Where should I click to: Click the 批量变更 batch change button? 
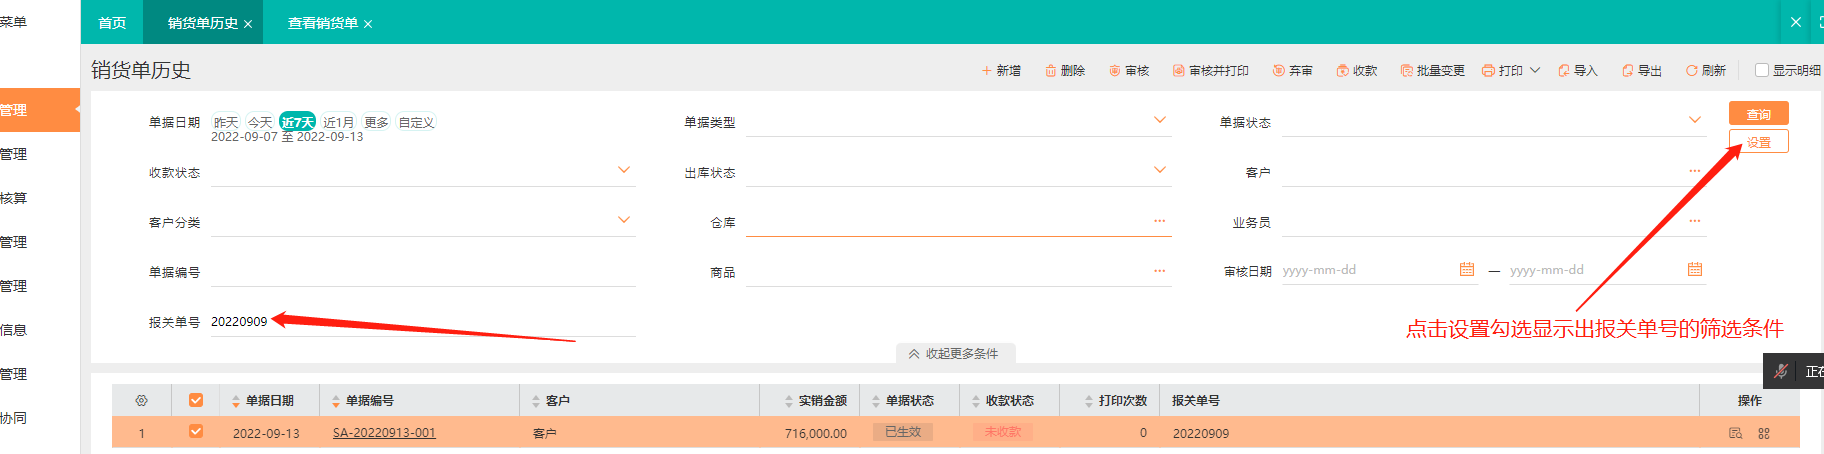(1433, 71)
